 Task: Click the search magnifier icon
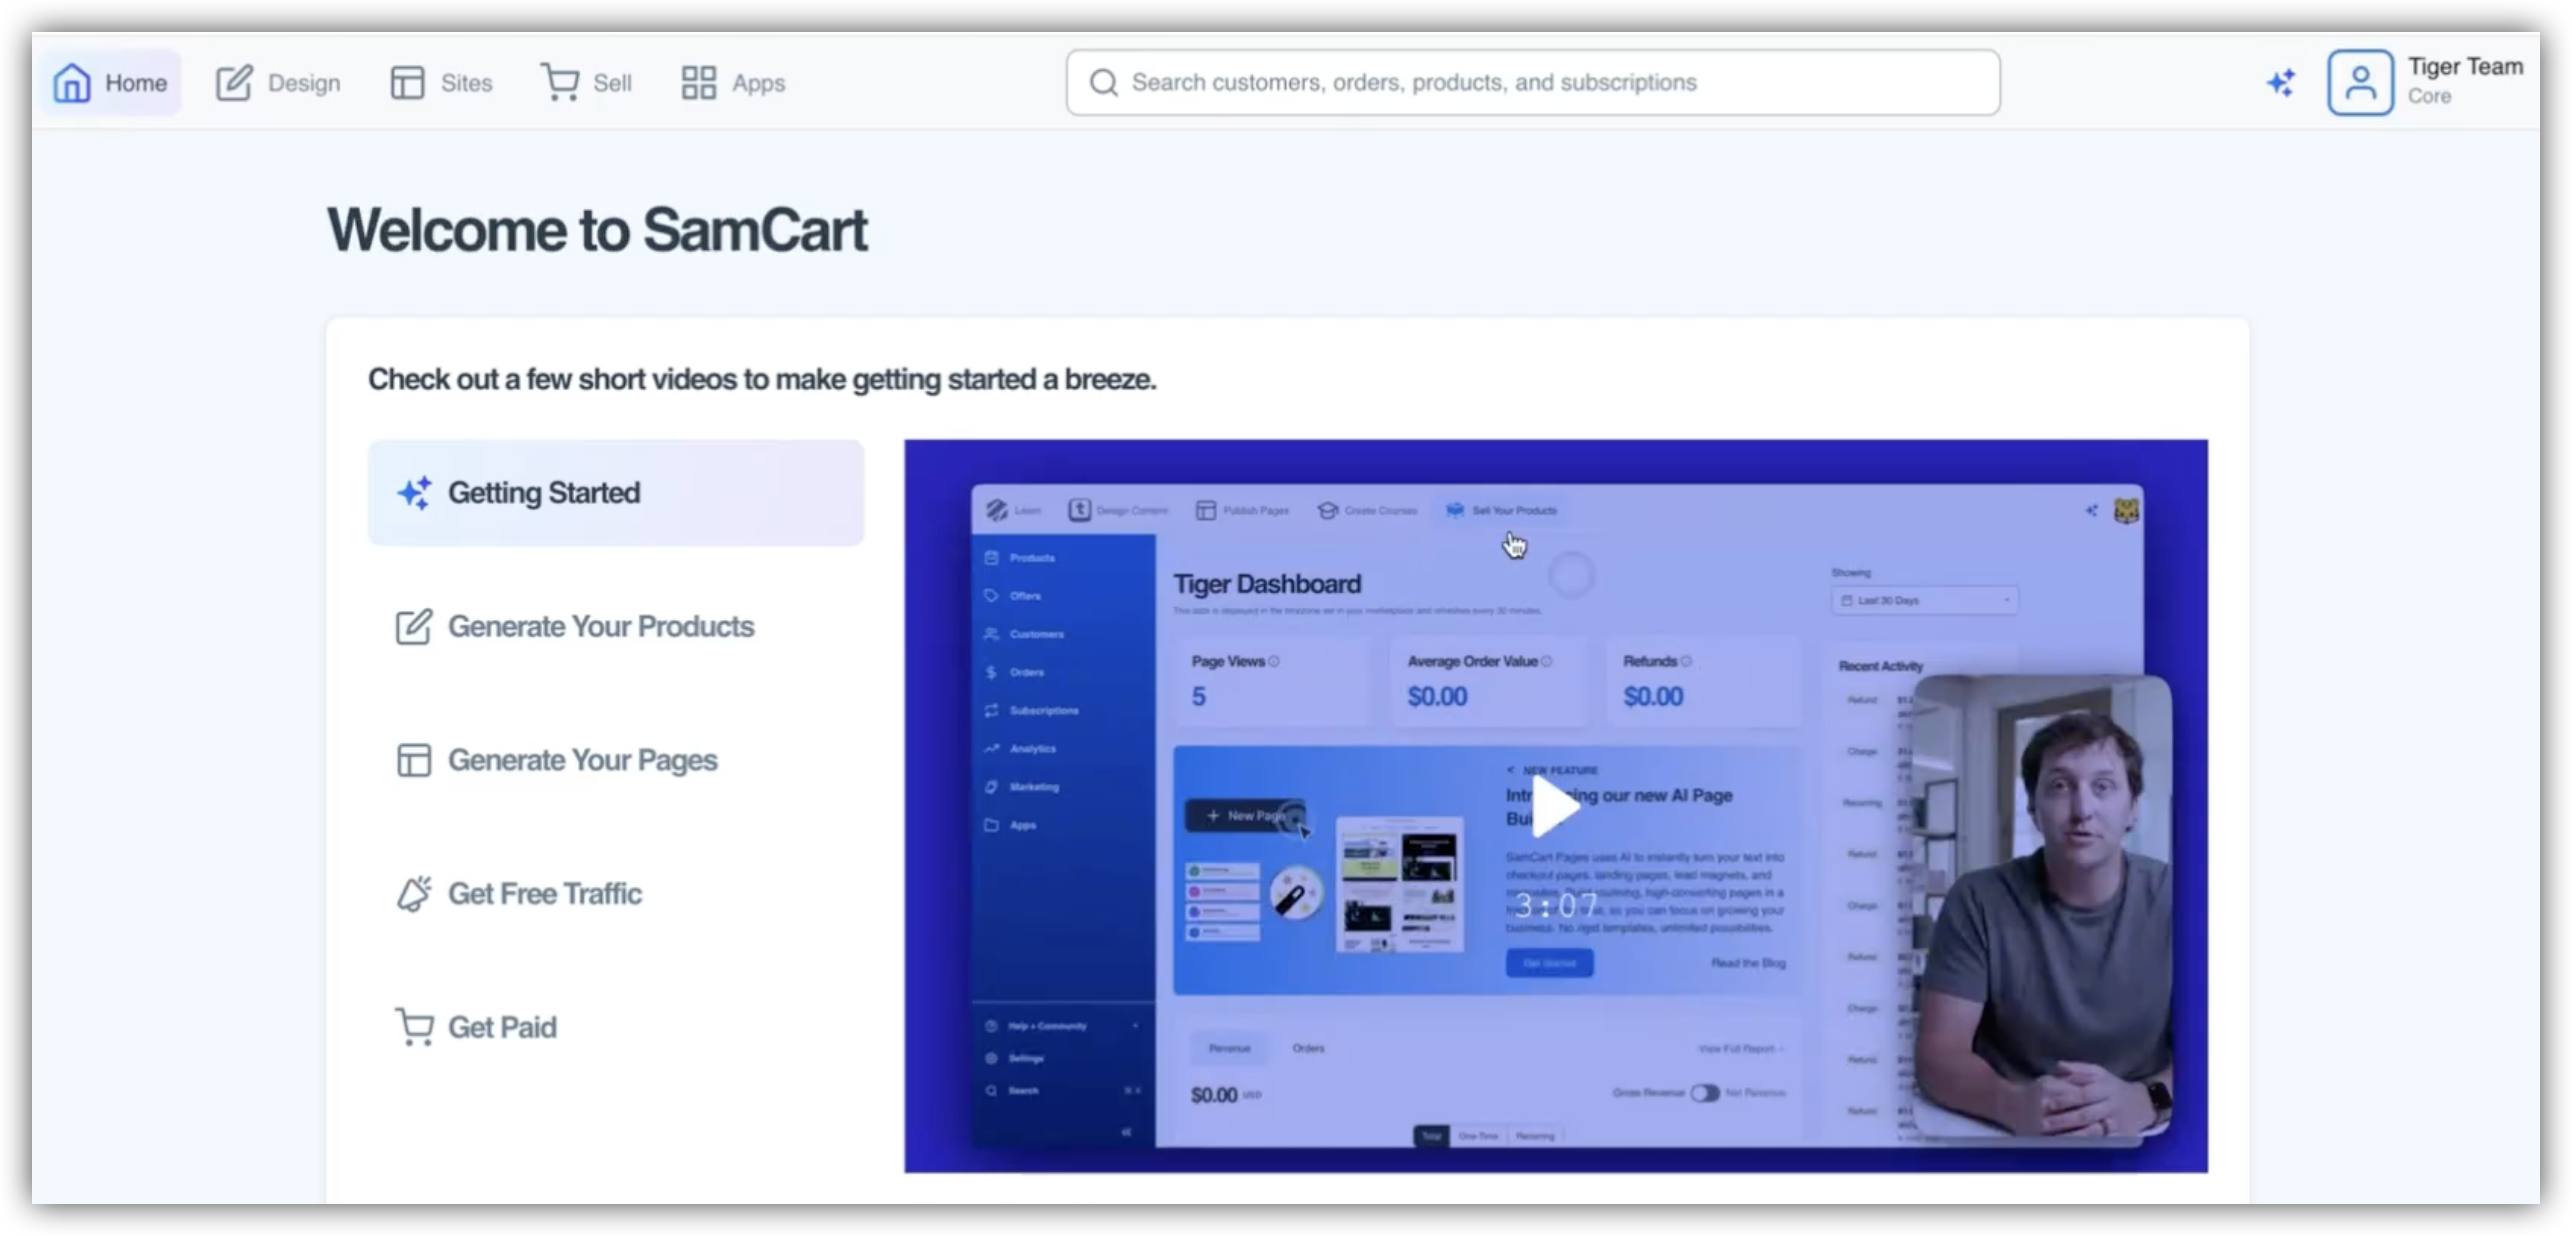pos(1103,83)
